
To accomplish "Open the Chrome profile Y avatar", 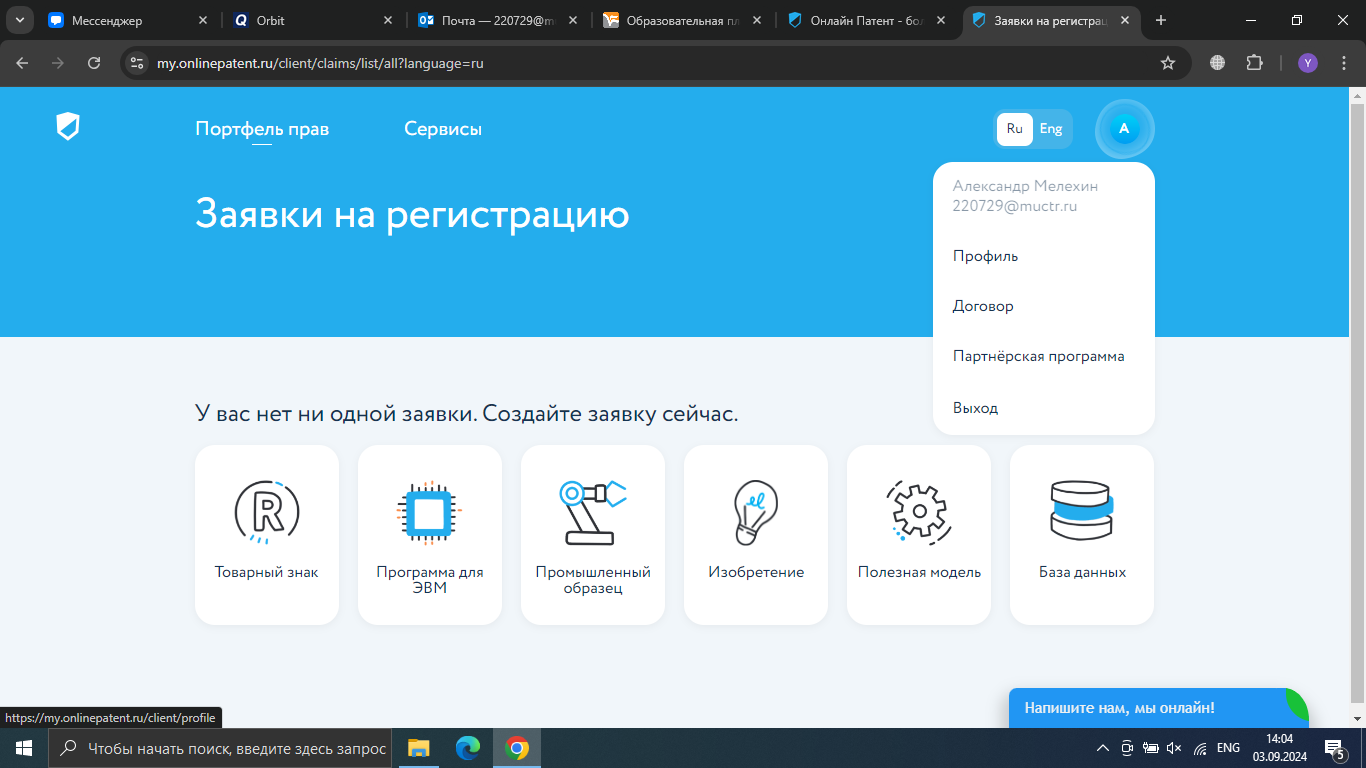I will [x=1308, y=63].
